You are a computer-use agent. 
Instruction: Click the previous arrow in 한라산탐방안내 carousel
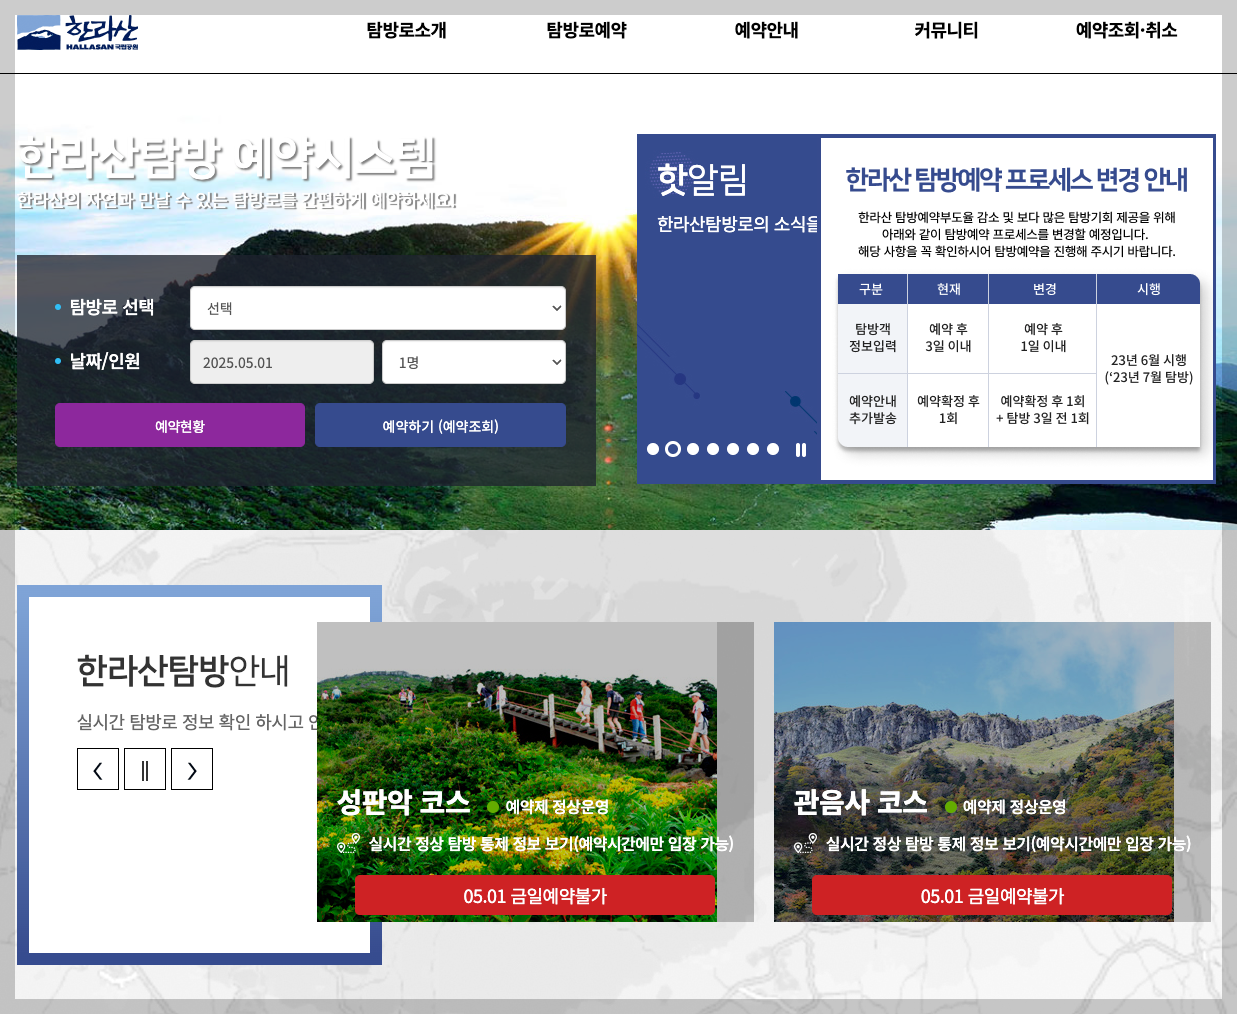coord(97,768)
